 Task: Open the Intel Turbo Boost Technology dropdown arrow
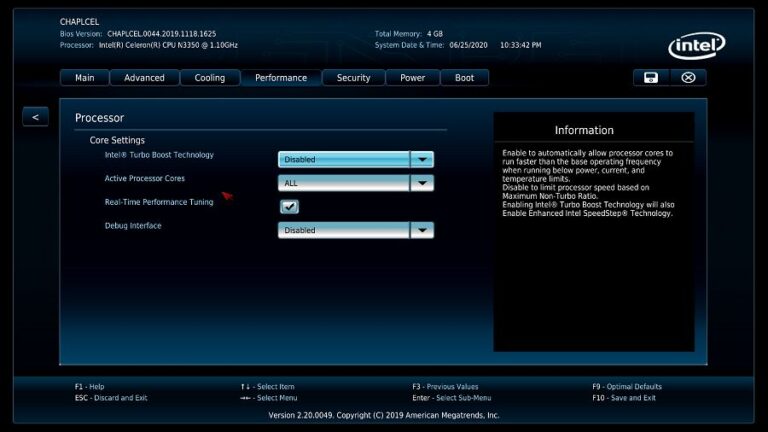(x=422, y=159)
